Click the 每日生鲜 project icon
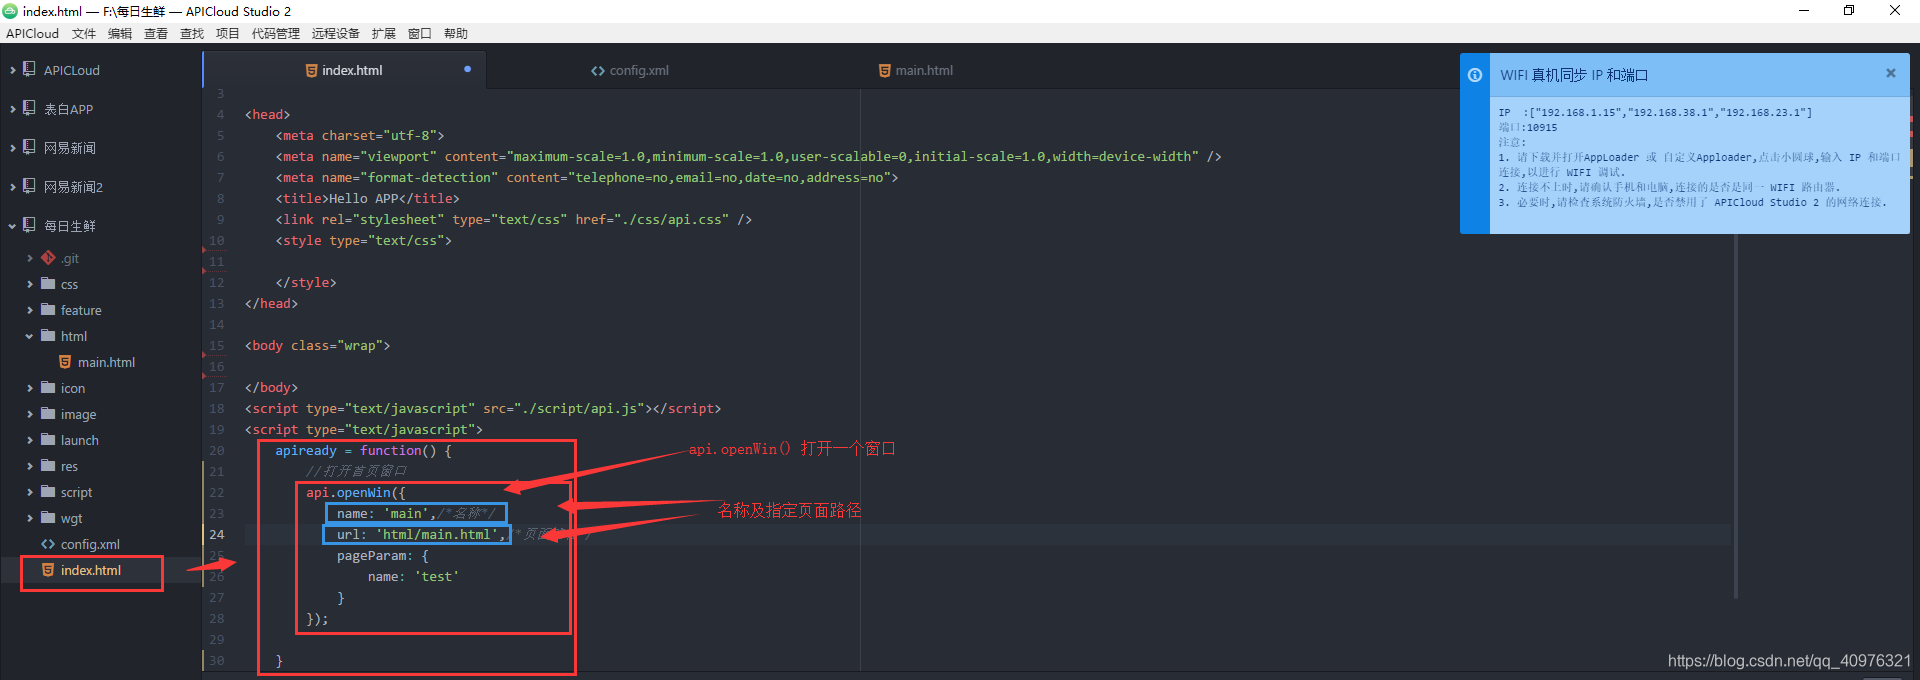The width and height of the screenshot is (1920, 680). pyautogui.click(x=29, y=225)
